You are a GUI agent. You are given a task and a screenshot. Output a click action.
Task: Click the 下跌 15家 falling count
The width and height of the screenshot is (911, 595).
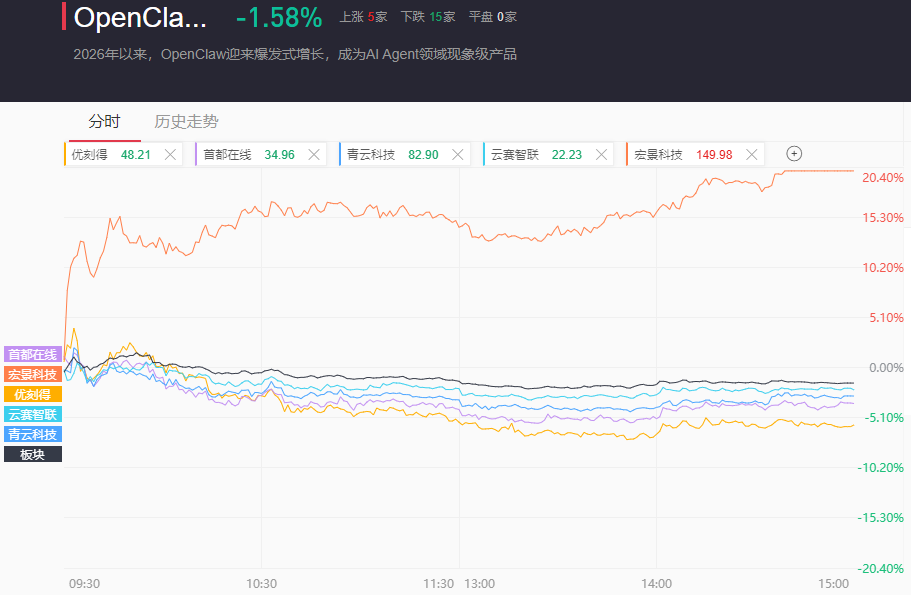coord(427,17)
